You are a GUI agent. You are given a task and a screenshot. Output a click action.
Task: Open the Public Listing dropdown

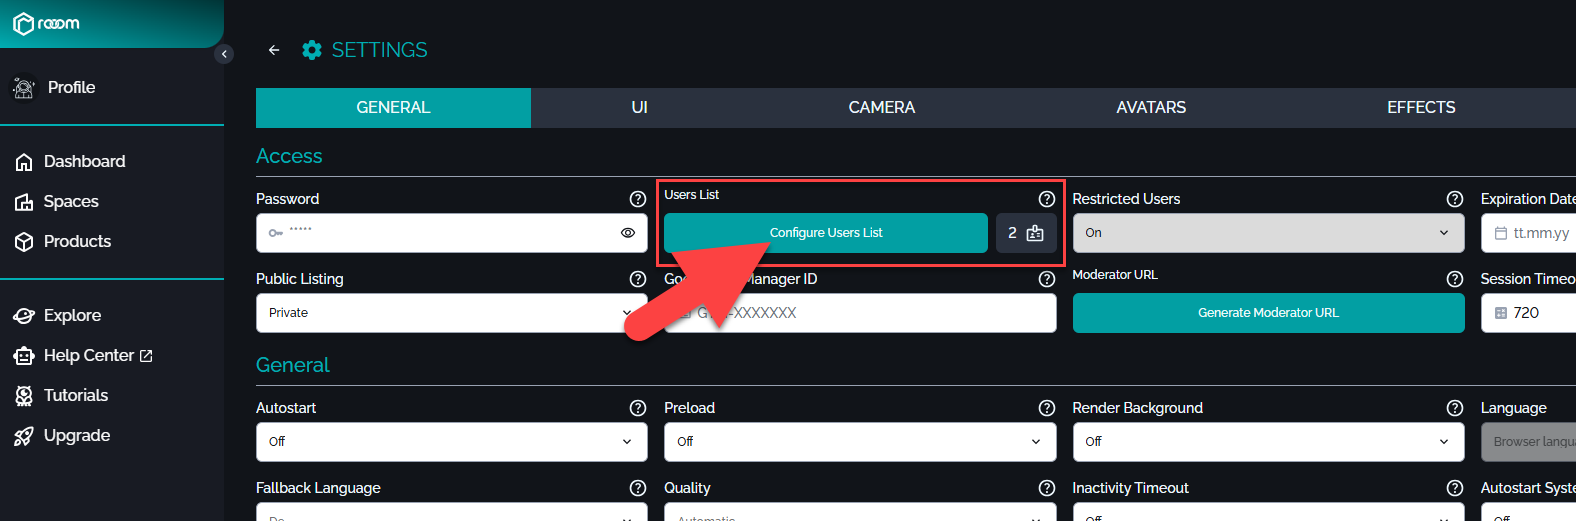(450, 313)
